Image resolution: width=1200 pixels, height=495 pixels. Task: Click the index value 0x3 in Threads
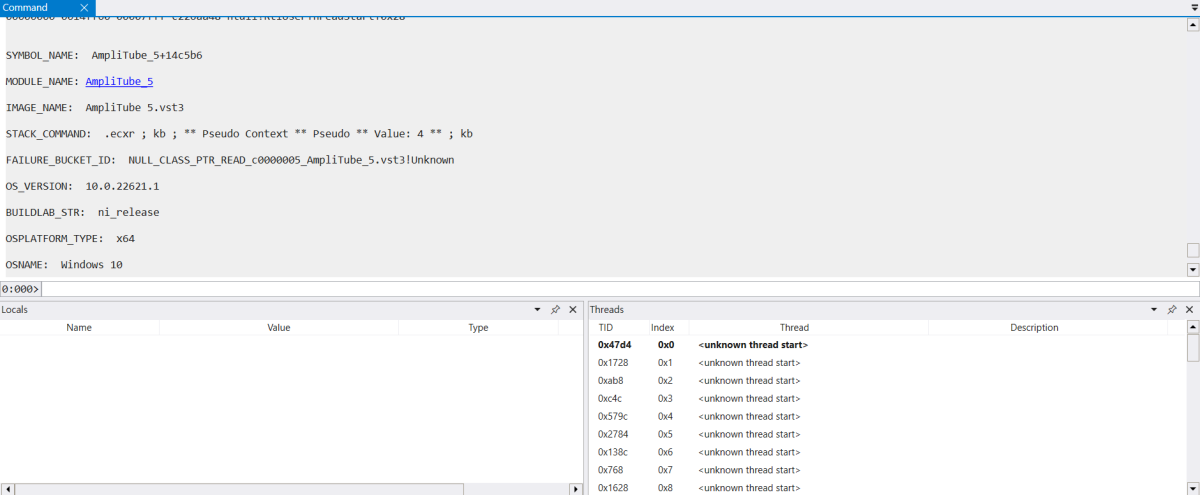pyautogui.click(x=665, y=399)
